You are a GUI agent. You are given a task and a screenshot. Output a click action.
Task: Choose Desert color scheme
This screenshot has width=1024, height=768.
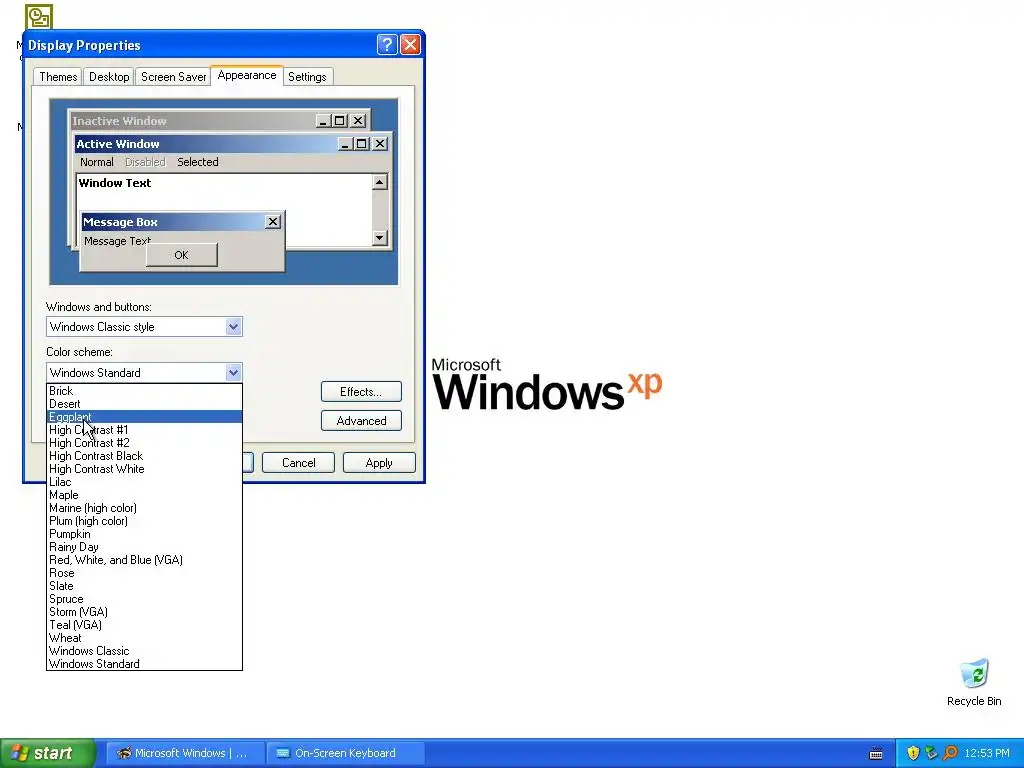[144, 404]
